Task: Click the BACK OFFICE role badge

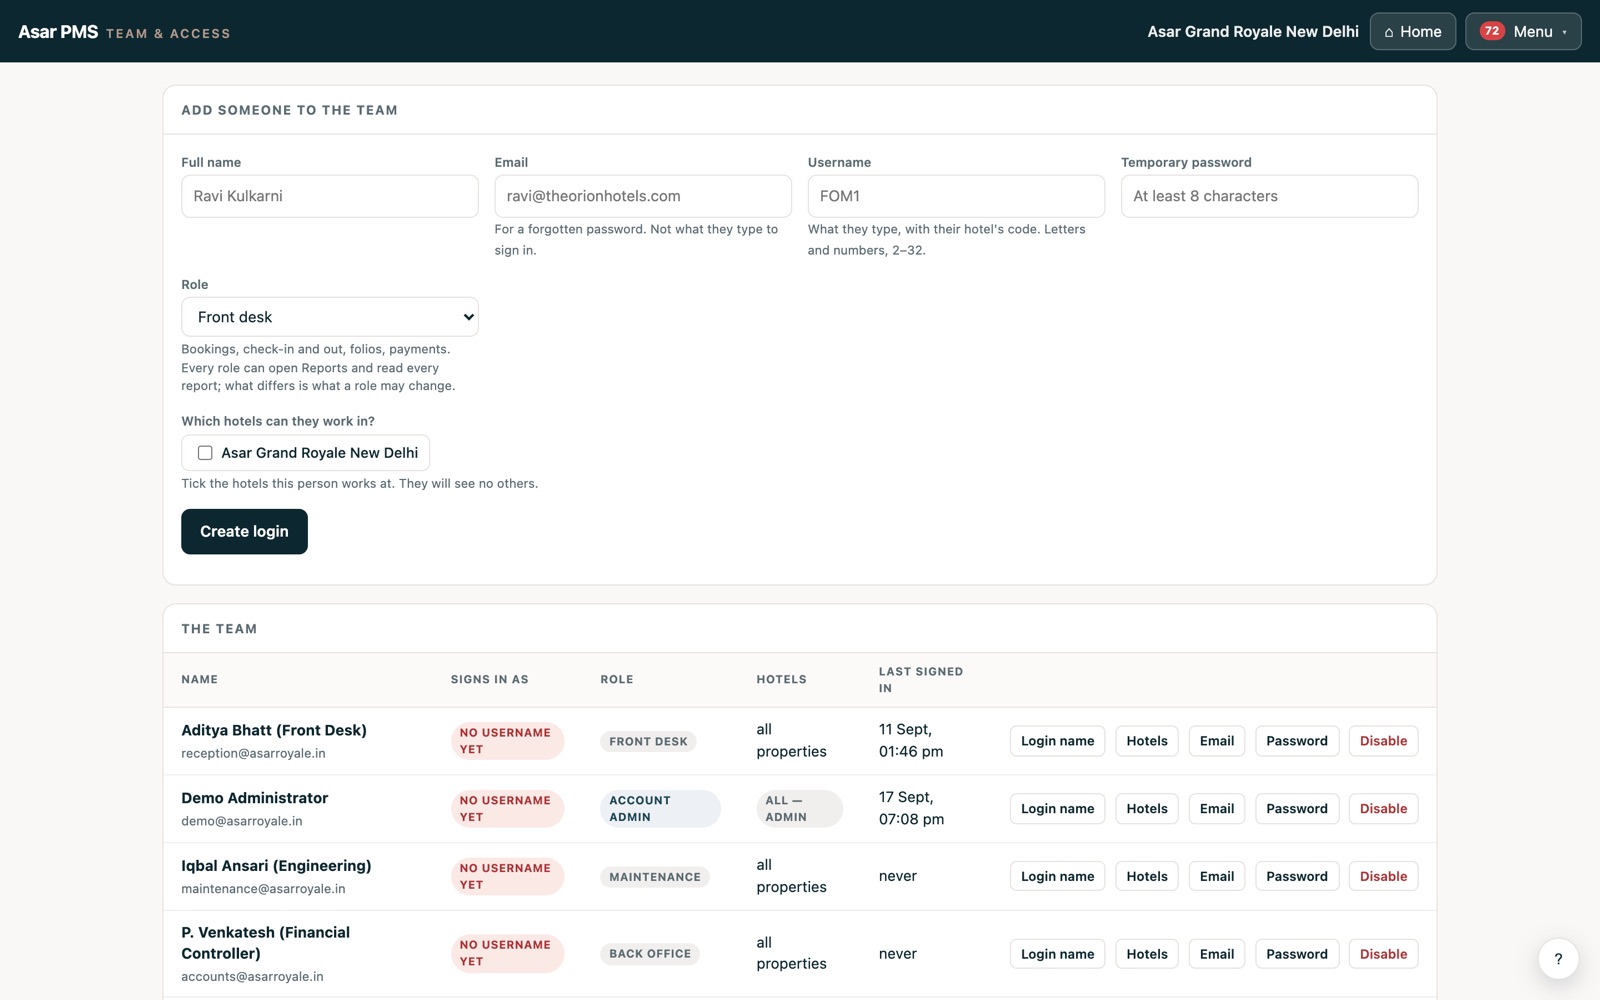Action: 650,954
